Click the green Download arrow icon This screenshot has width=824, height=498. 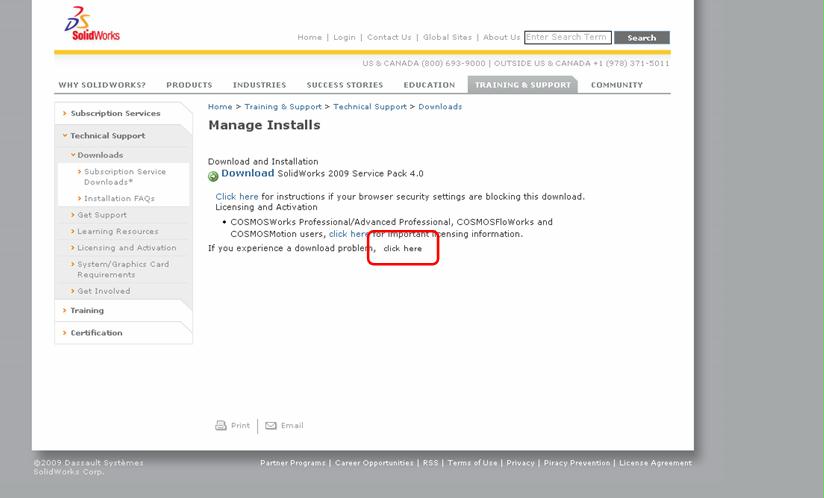coord(213,177)
